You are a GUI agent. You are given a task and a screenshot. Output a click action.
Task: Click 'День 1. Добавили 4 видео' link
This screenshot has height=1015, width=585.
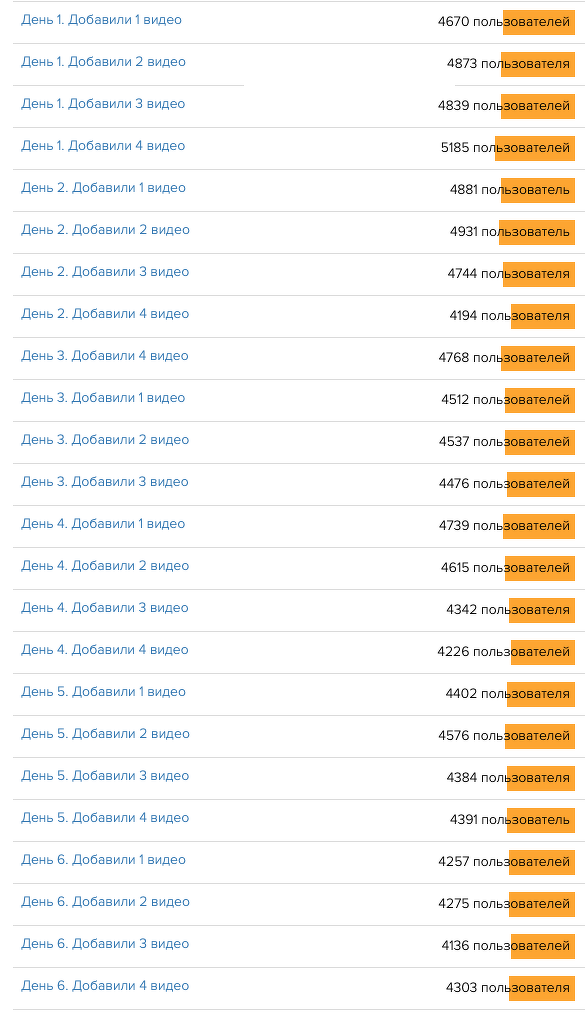tap(103, 146)
